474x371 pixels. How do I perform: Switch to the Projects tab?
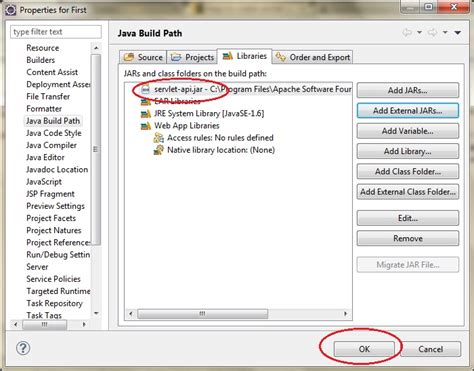[x=192, y=57]
